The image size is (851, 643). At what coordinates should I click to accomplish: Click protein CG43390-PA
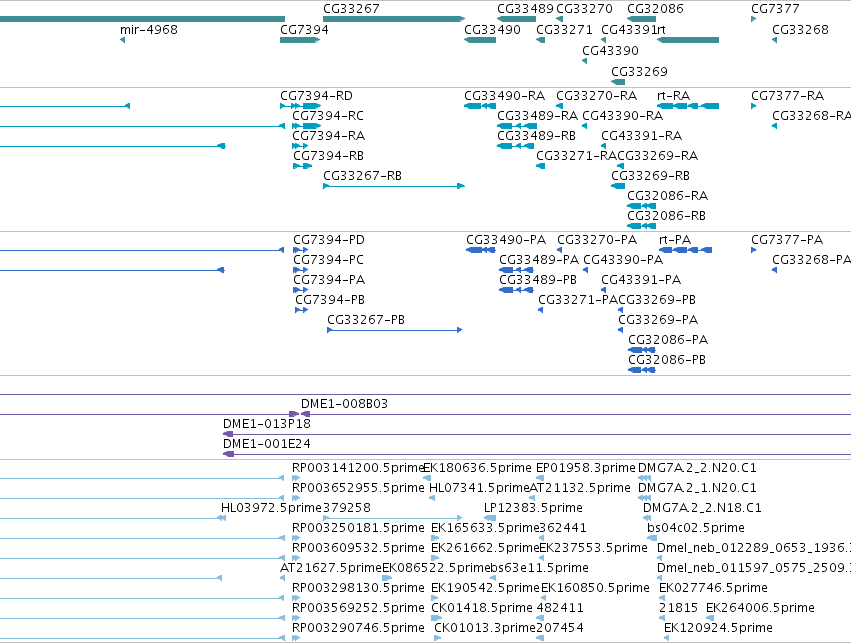623,260
